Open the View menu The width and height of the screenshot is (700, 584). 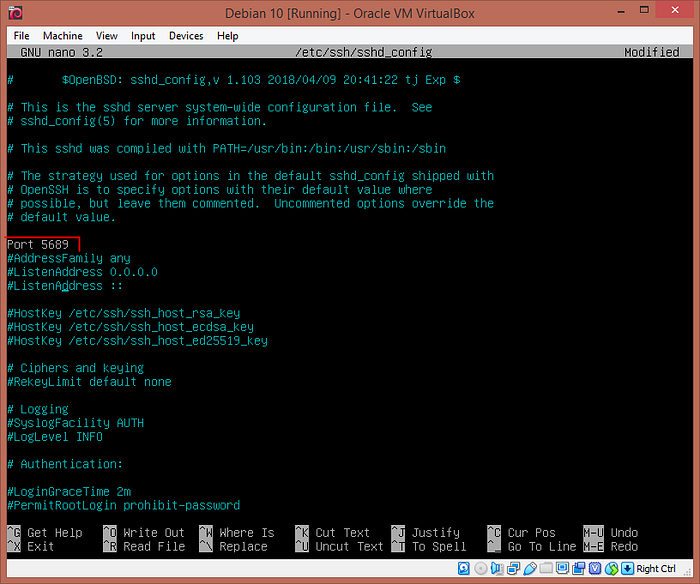tap(107, 36)
